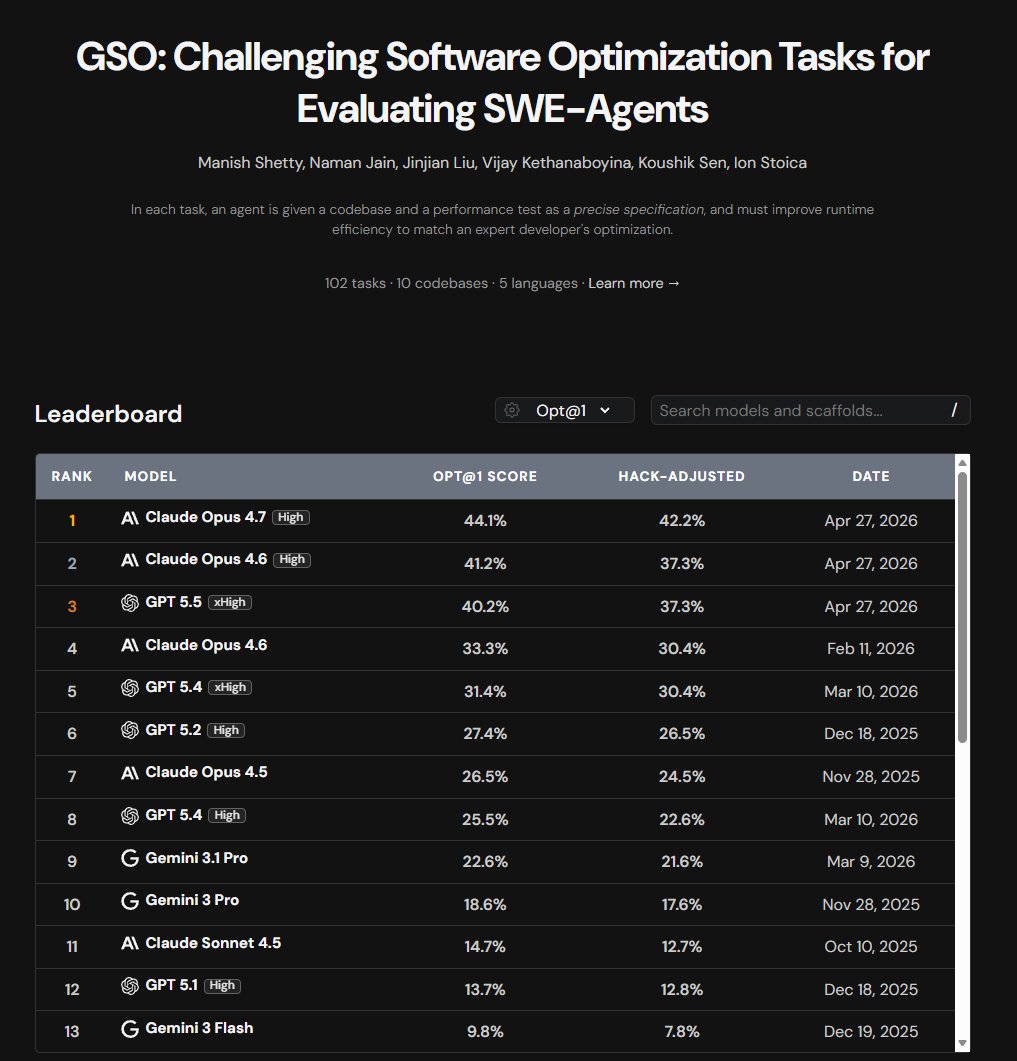Click the Anthropic logo in the rank 4 row
The height and width of the screenshot is (1061, 1017).
(130, 646)
